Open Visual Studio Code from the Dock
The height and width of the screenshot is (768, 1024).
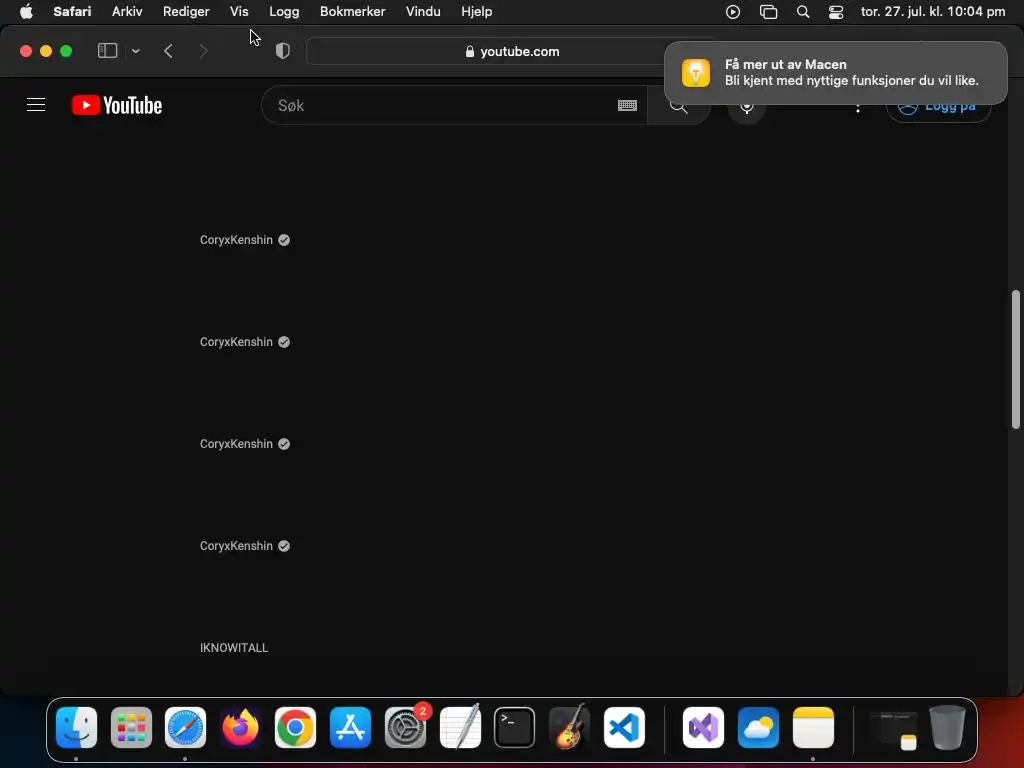(624, 727)
